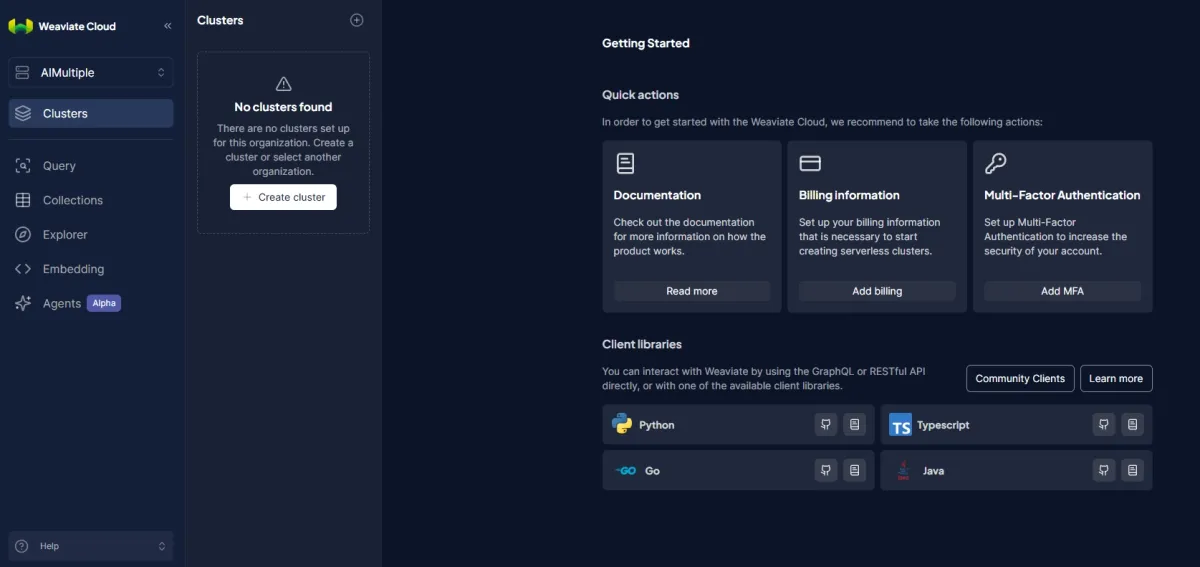Click the Clusters stack icon

tap(23, 113)
